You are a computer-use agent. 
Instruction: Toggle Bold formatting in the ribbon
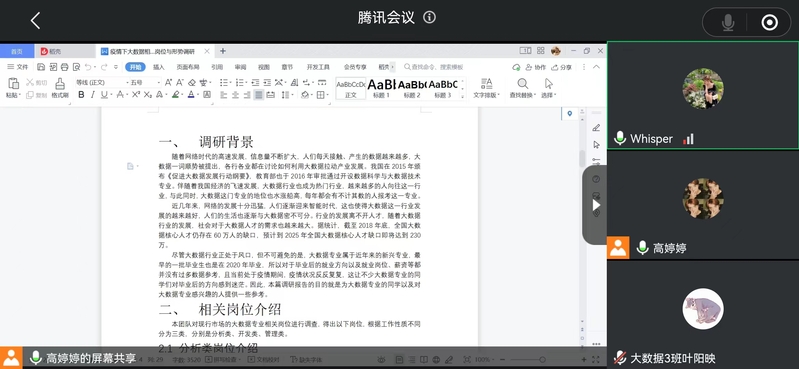(x=81, y=94)
